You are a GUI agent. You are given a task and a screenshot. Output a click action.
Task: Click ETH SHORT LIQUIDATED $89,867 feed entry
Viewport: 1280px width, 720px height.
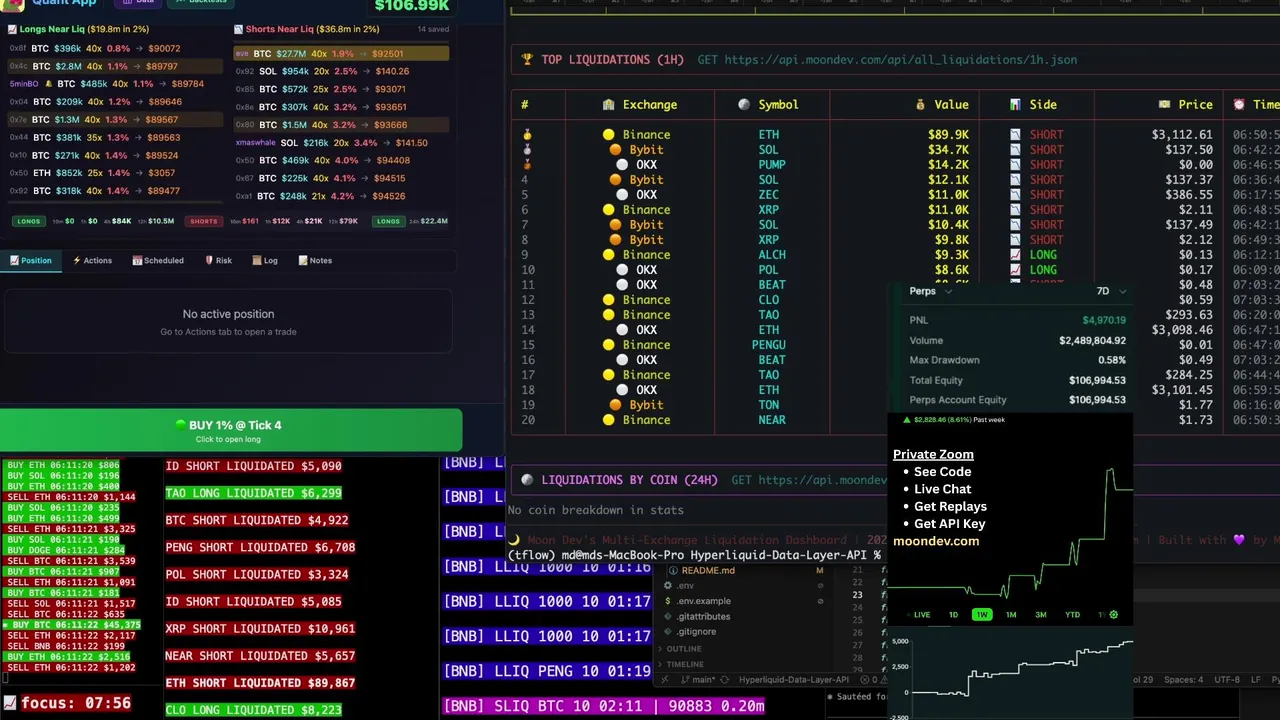(260, 683)
